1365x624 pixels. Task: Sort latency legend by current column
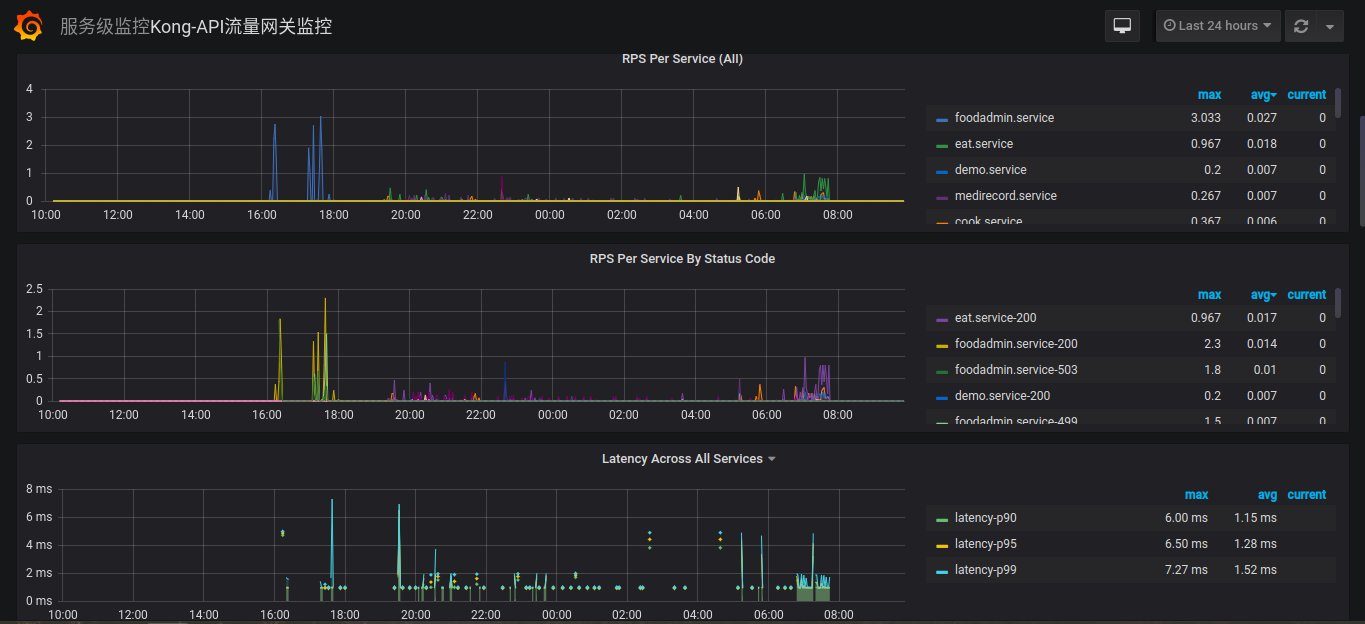1306,495
